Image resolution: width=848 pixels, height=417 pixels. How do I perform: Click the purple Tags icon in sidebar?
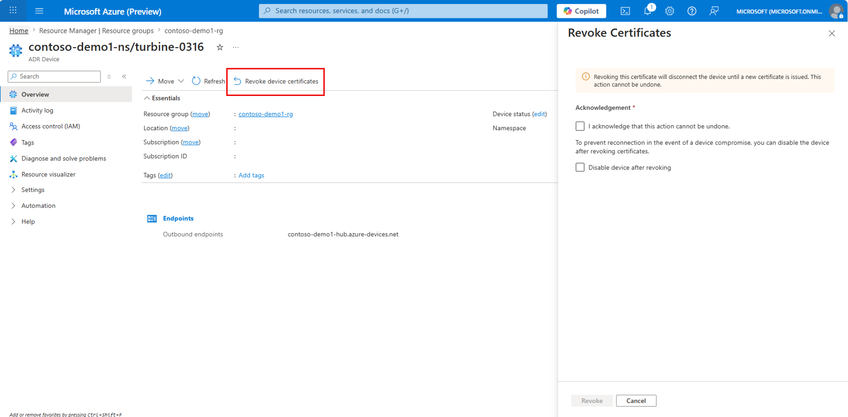14,142
